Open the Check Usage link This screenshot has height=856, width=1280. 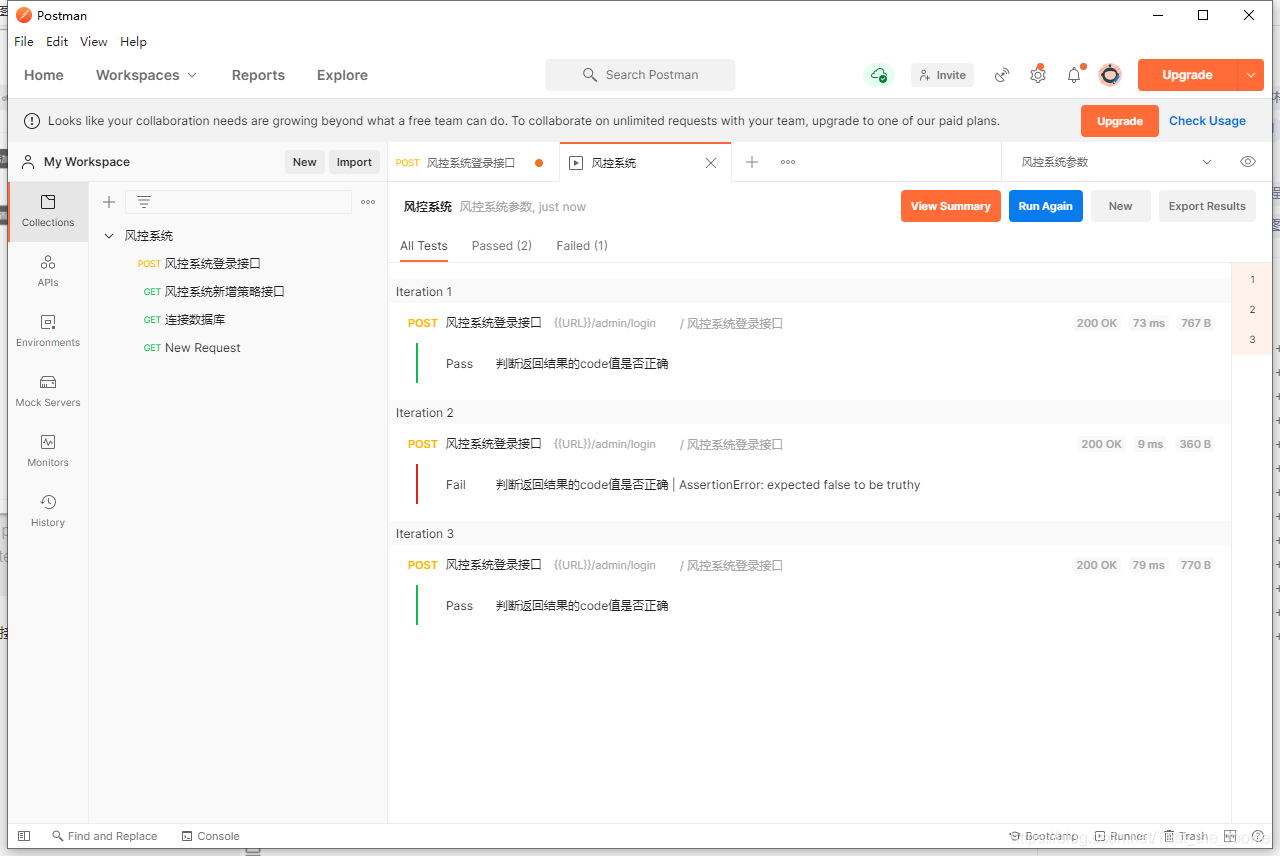pyautogui.click(x=1208, y=121)
